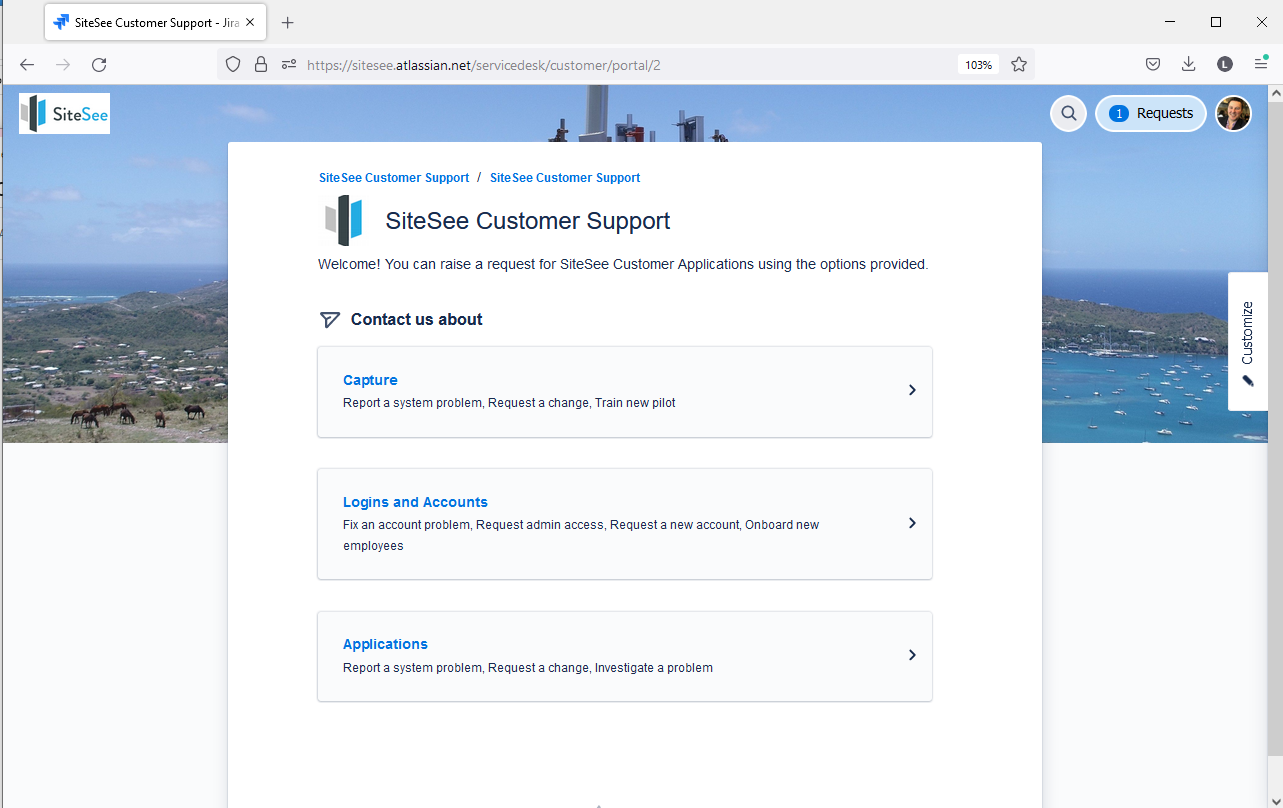This screenshot has width=1283, height=808.
Task: Click the browser Back arrow
Action: pyautogui.click(x=27, y=64)
